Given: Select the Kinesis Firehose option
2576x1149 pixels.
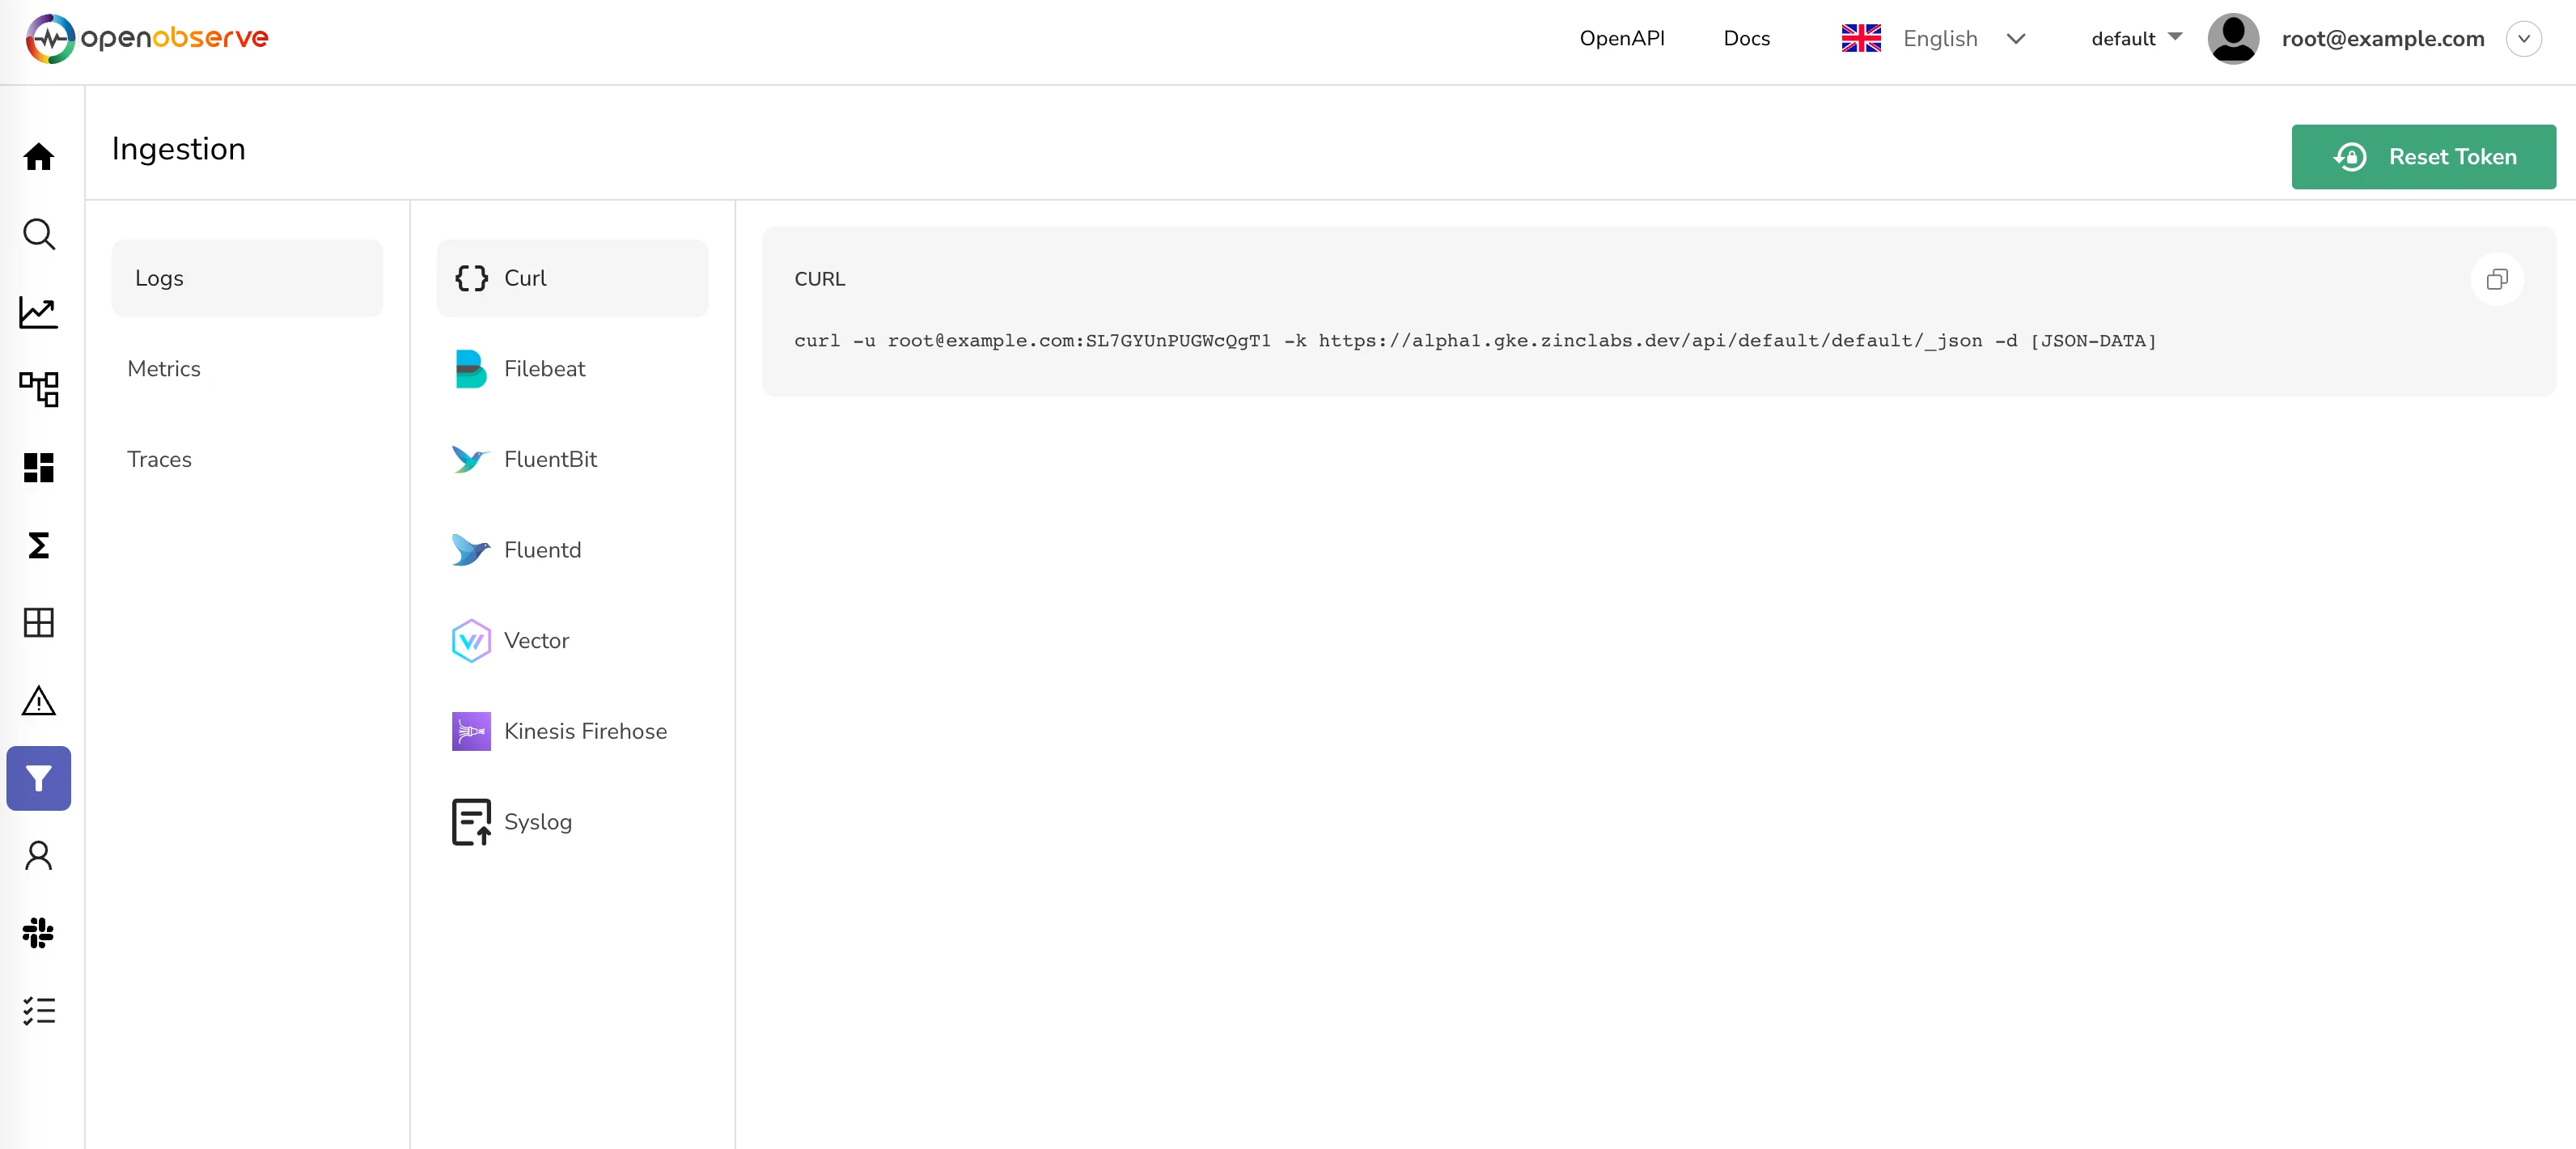Looking at the screenshot, I should coord(585,731).
